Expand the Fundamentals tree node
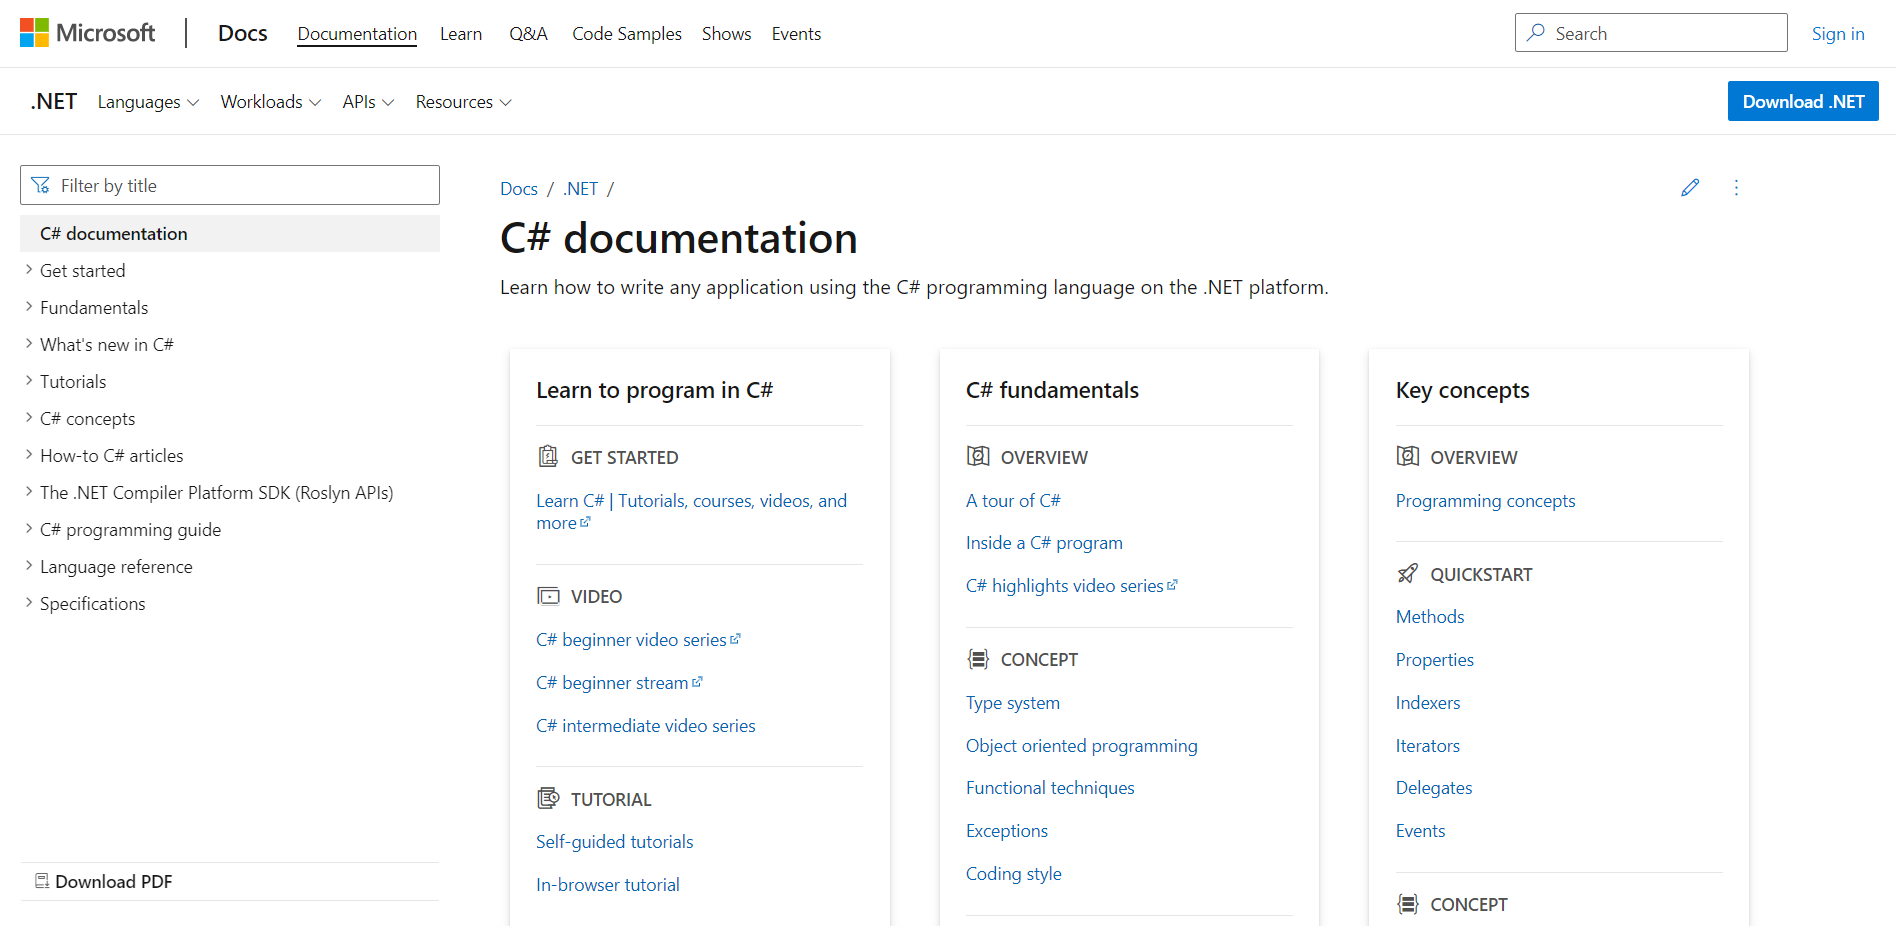The height and width of the screenshot is (926, 1896). coord(29,307)
